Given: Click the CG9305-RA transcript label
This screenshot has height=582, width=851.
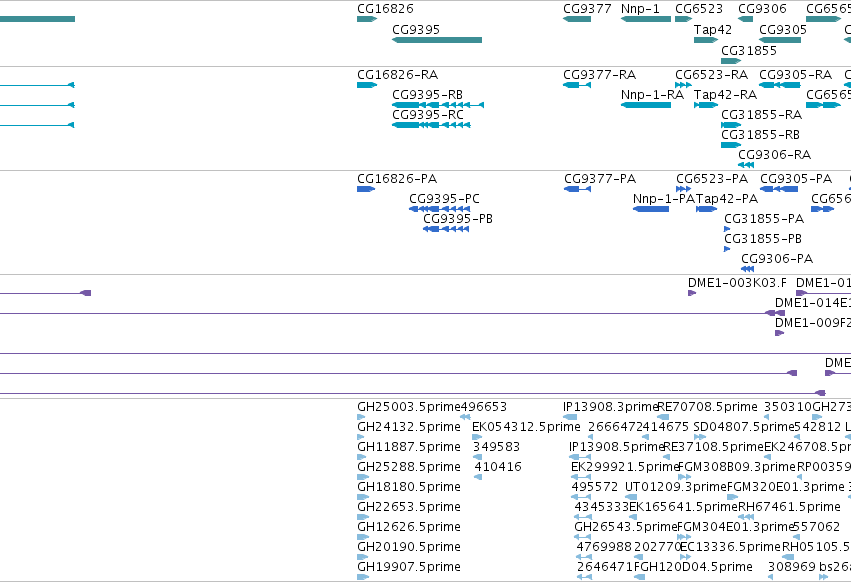Looking at the screenshot, I should 796,74.
